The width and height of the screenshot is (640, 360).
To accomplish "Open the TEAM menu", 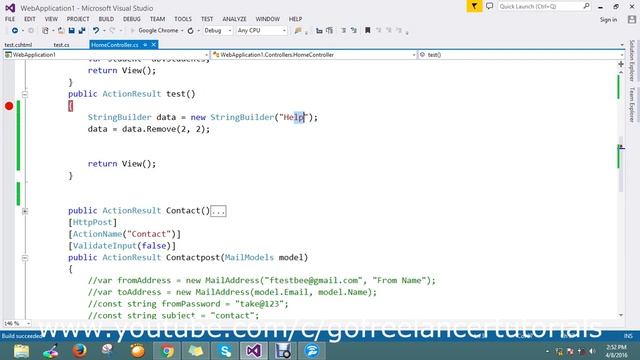I will coord(157,19).
